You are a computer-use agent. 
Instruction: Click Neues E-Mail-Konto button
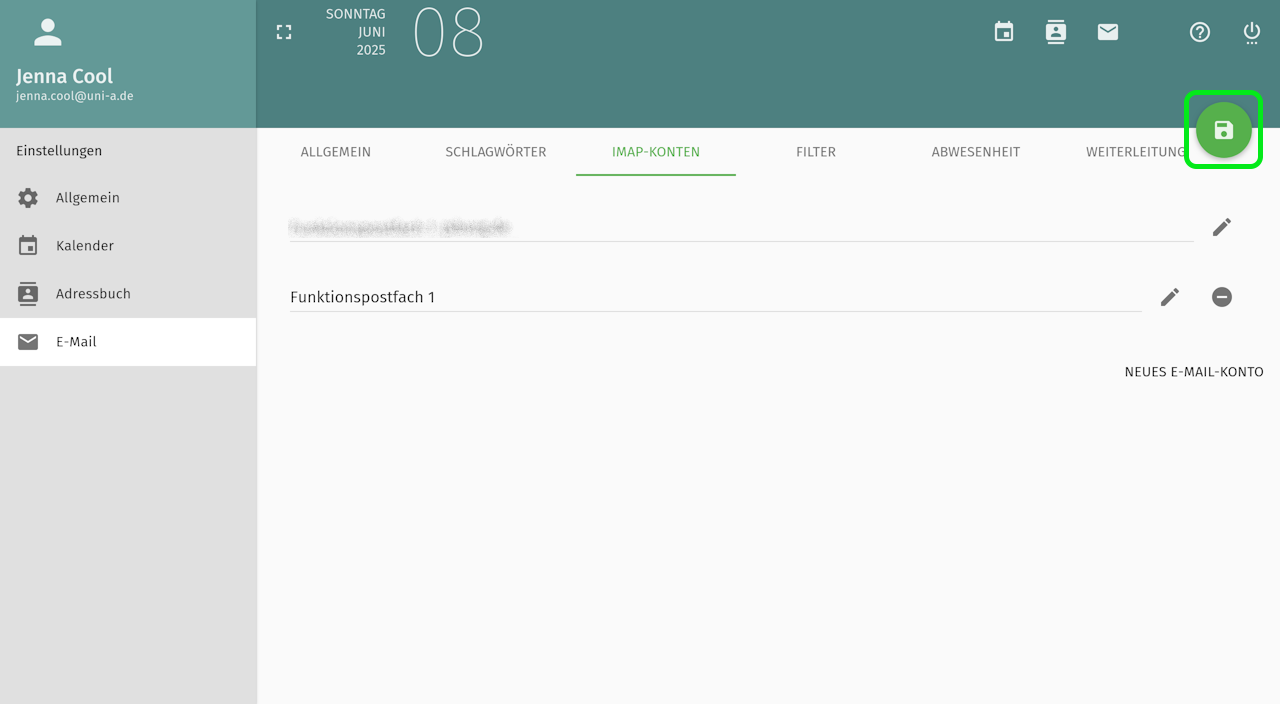pyautogui.click(x=1194, y=372)
